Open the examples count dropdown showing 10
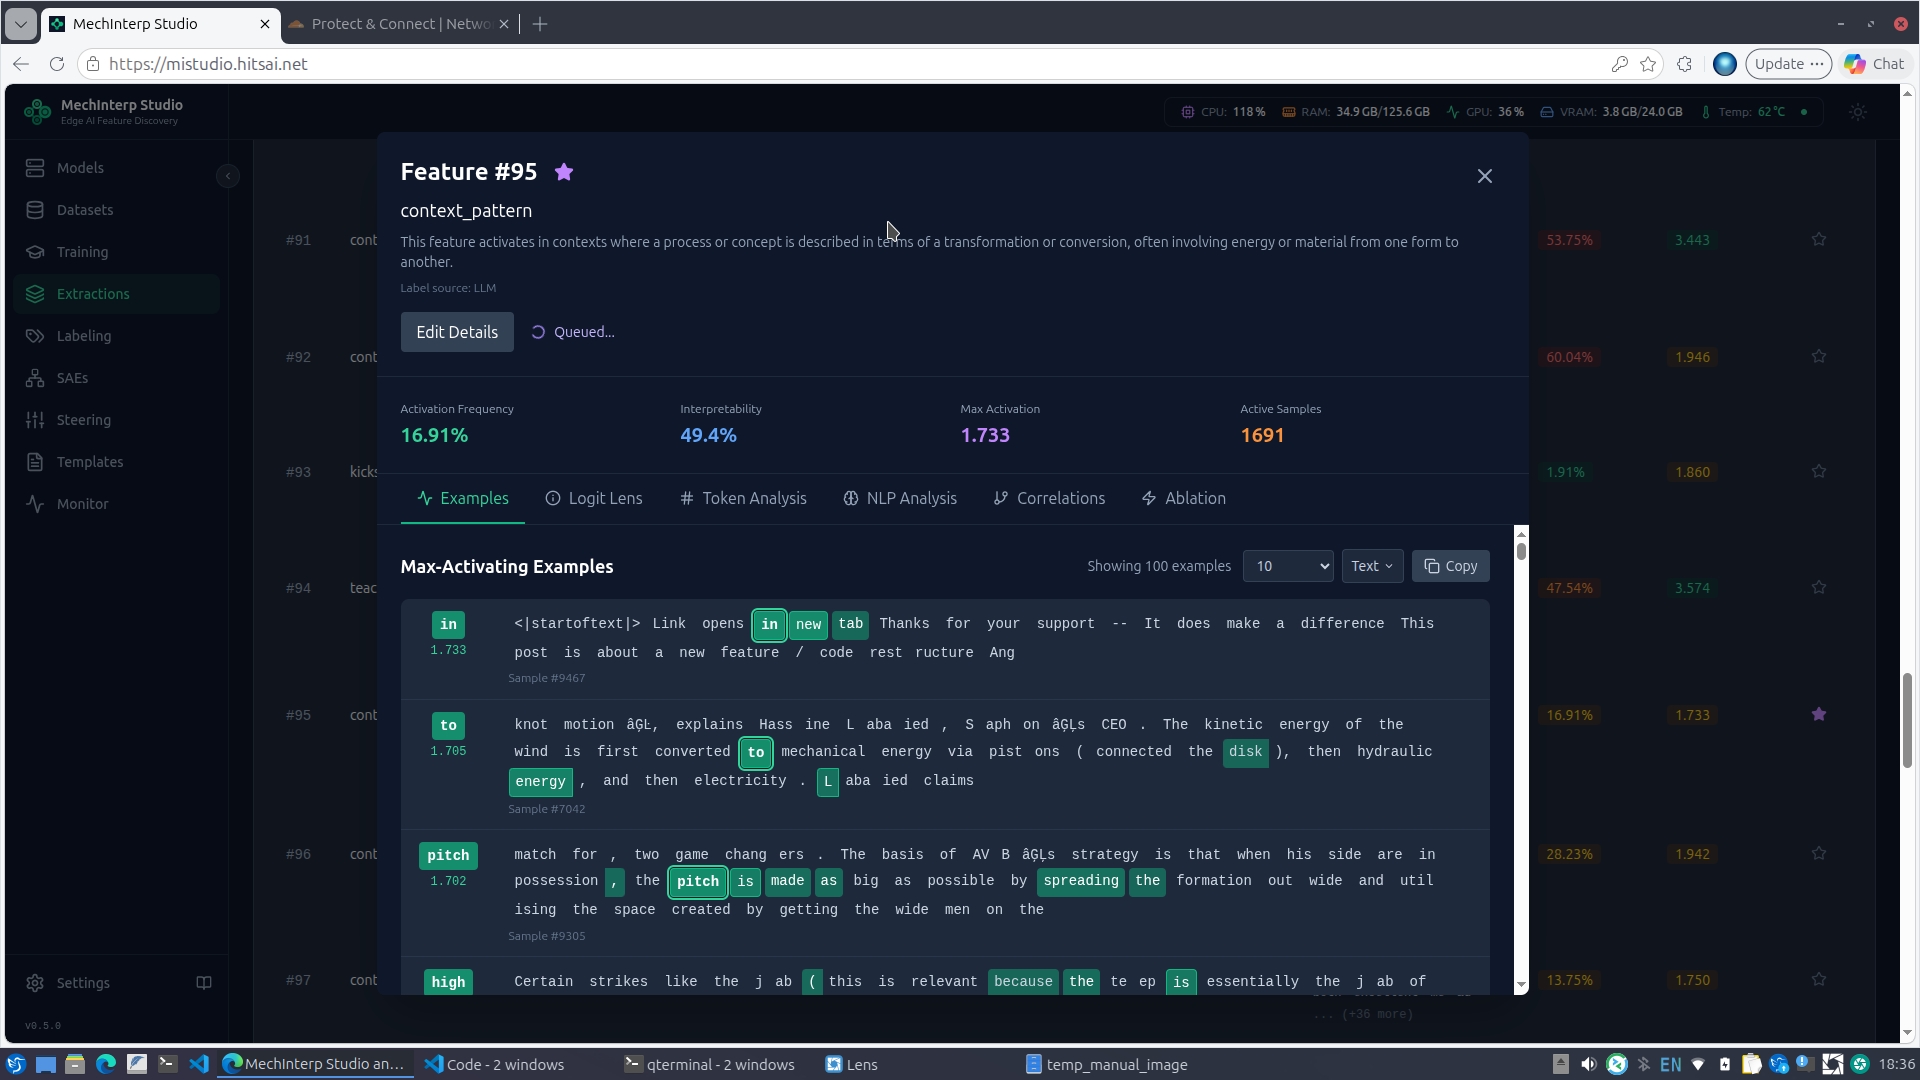Image resolution: width=1920 pixels, height=1080 pixels. (x=1288, y=566)
